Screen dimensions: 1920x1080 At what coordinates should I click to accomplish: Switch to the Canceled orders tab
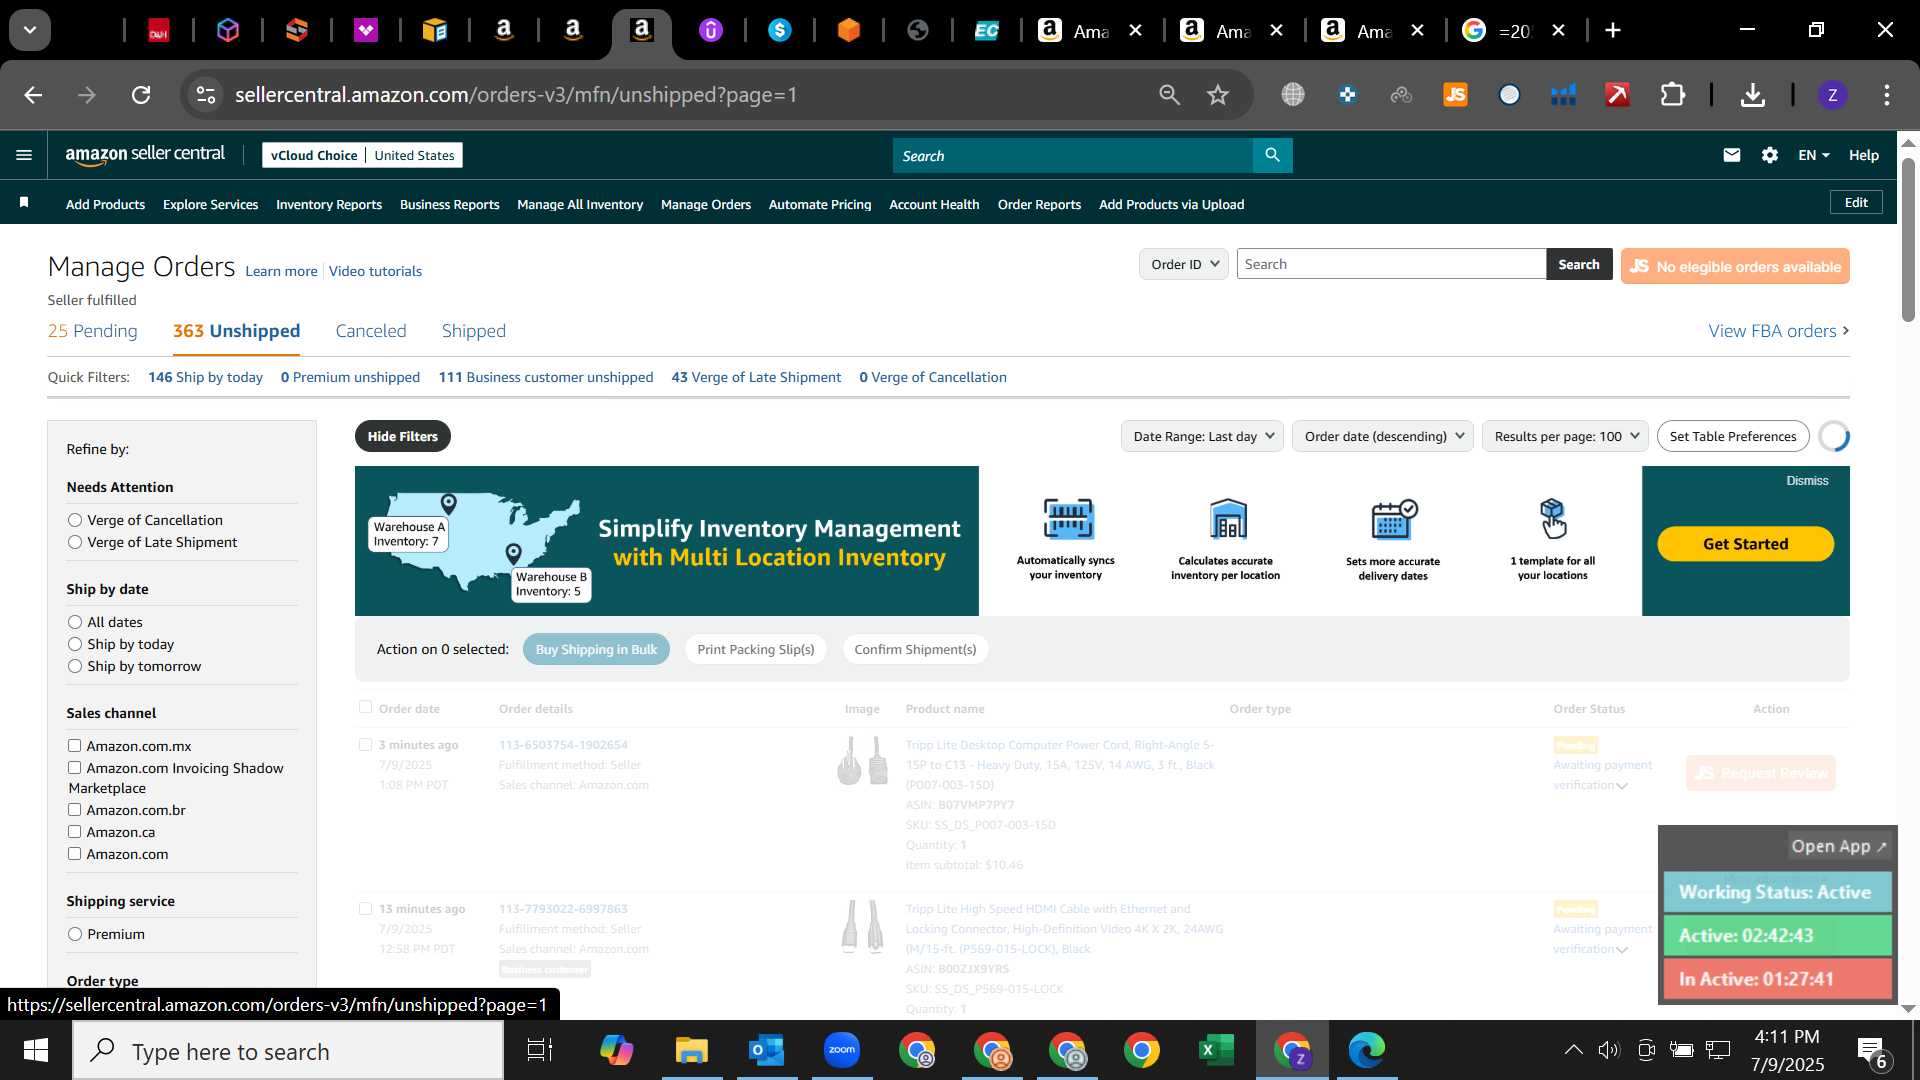[x=371, y=331]
